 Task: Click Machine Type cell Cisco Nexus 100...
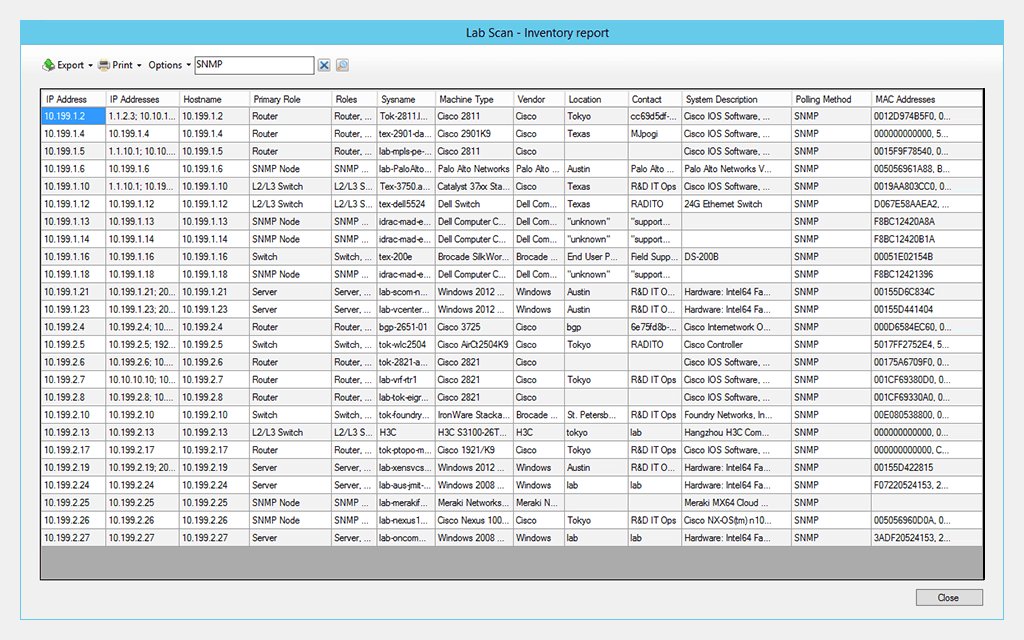click(x=474, y=520)
